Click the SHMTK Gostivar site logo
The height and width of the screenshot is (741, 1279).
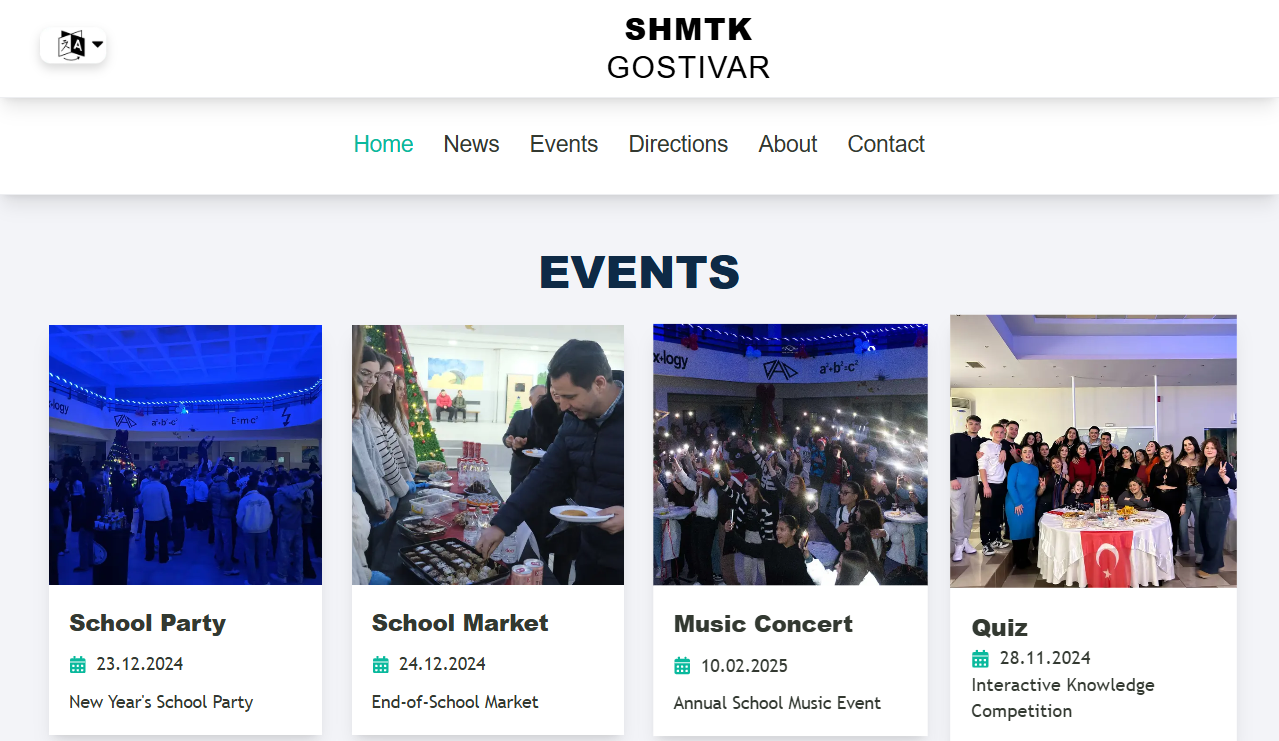[689, 48]
